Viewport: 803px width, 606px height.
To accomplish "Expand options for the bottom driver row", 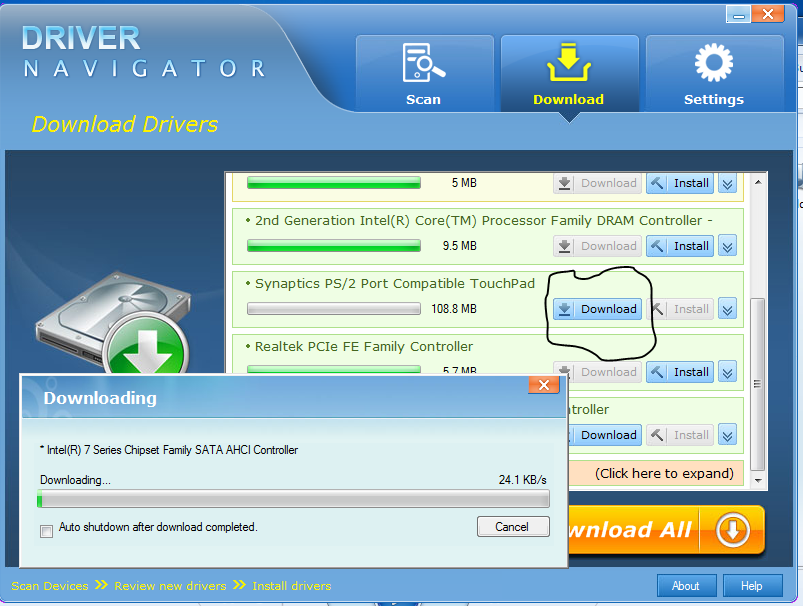I will click(727, 435).
